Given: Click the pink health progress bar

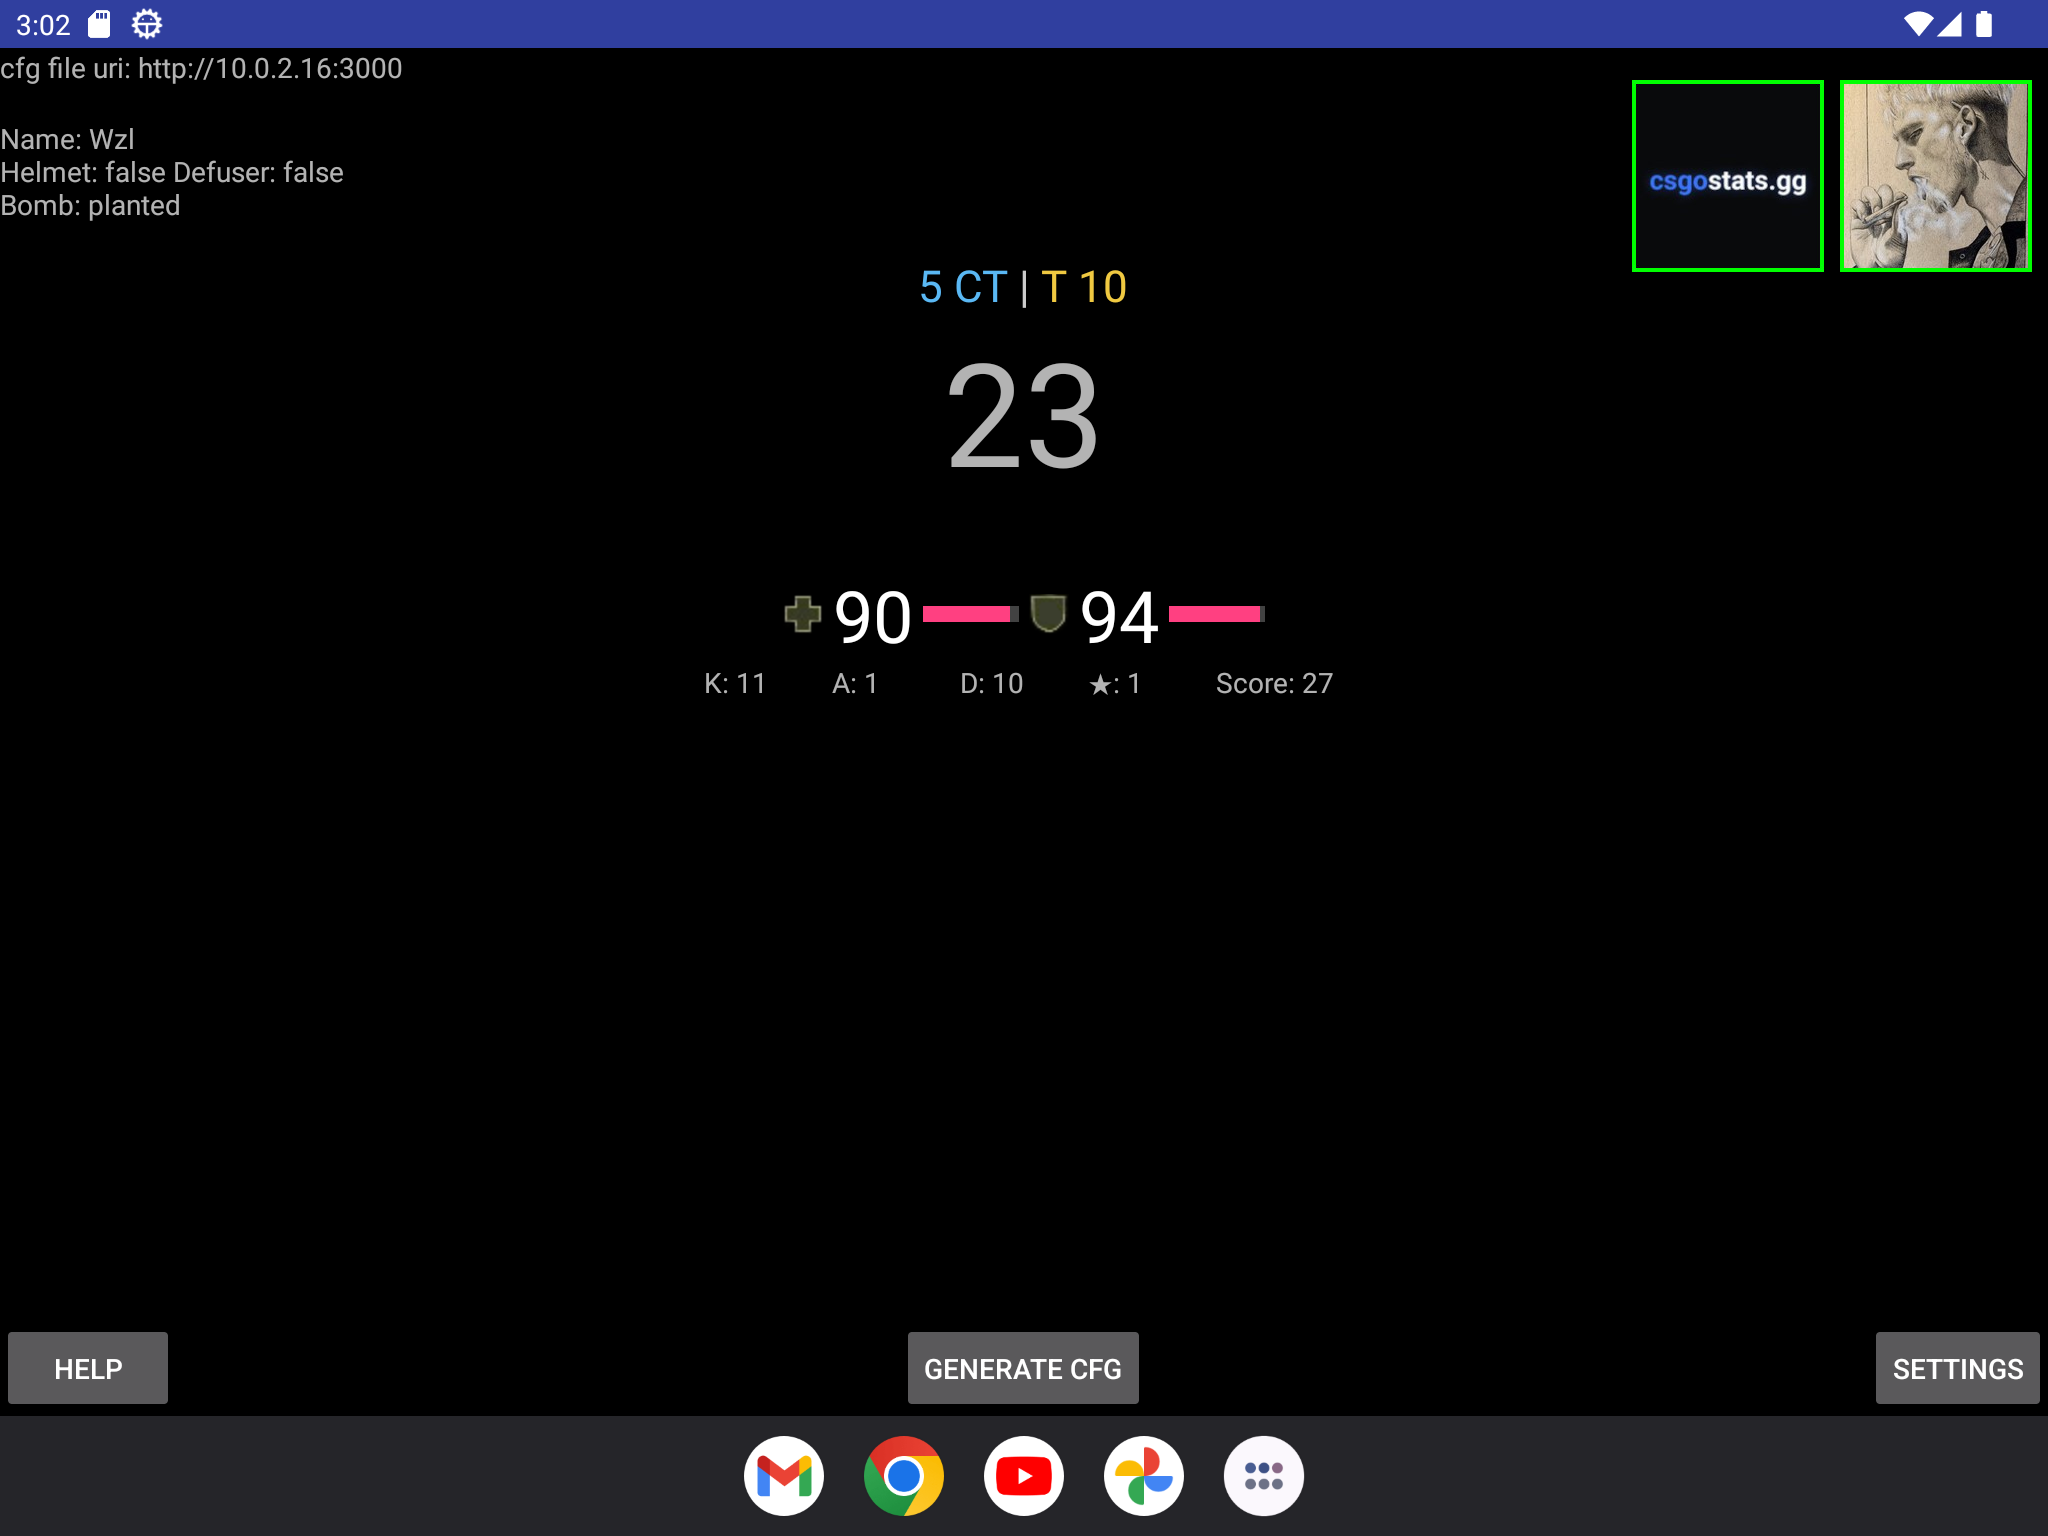Looking at the screenshot, I should (x=970, y=614).
